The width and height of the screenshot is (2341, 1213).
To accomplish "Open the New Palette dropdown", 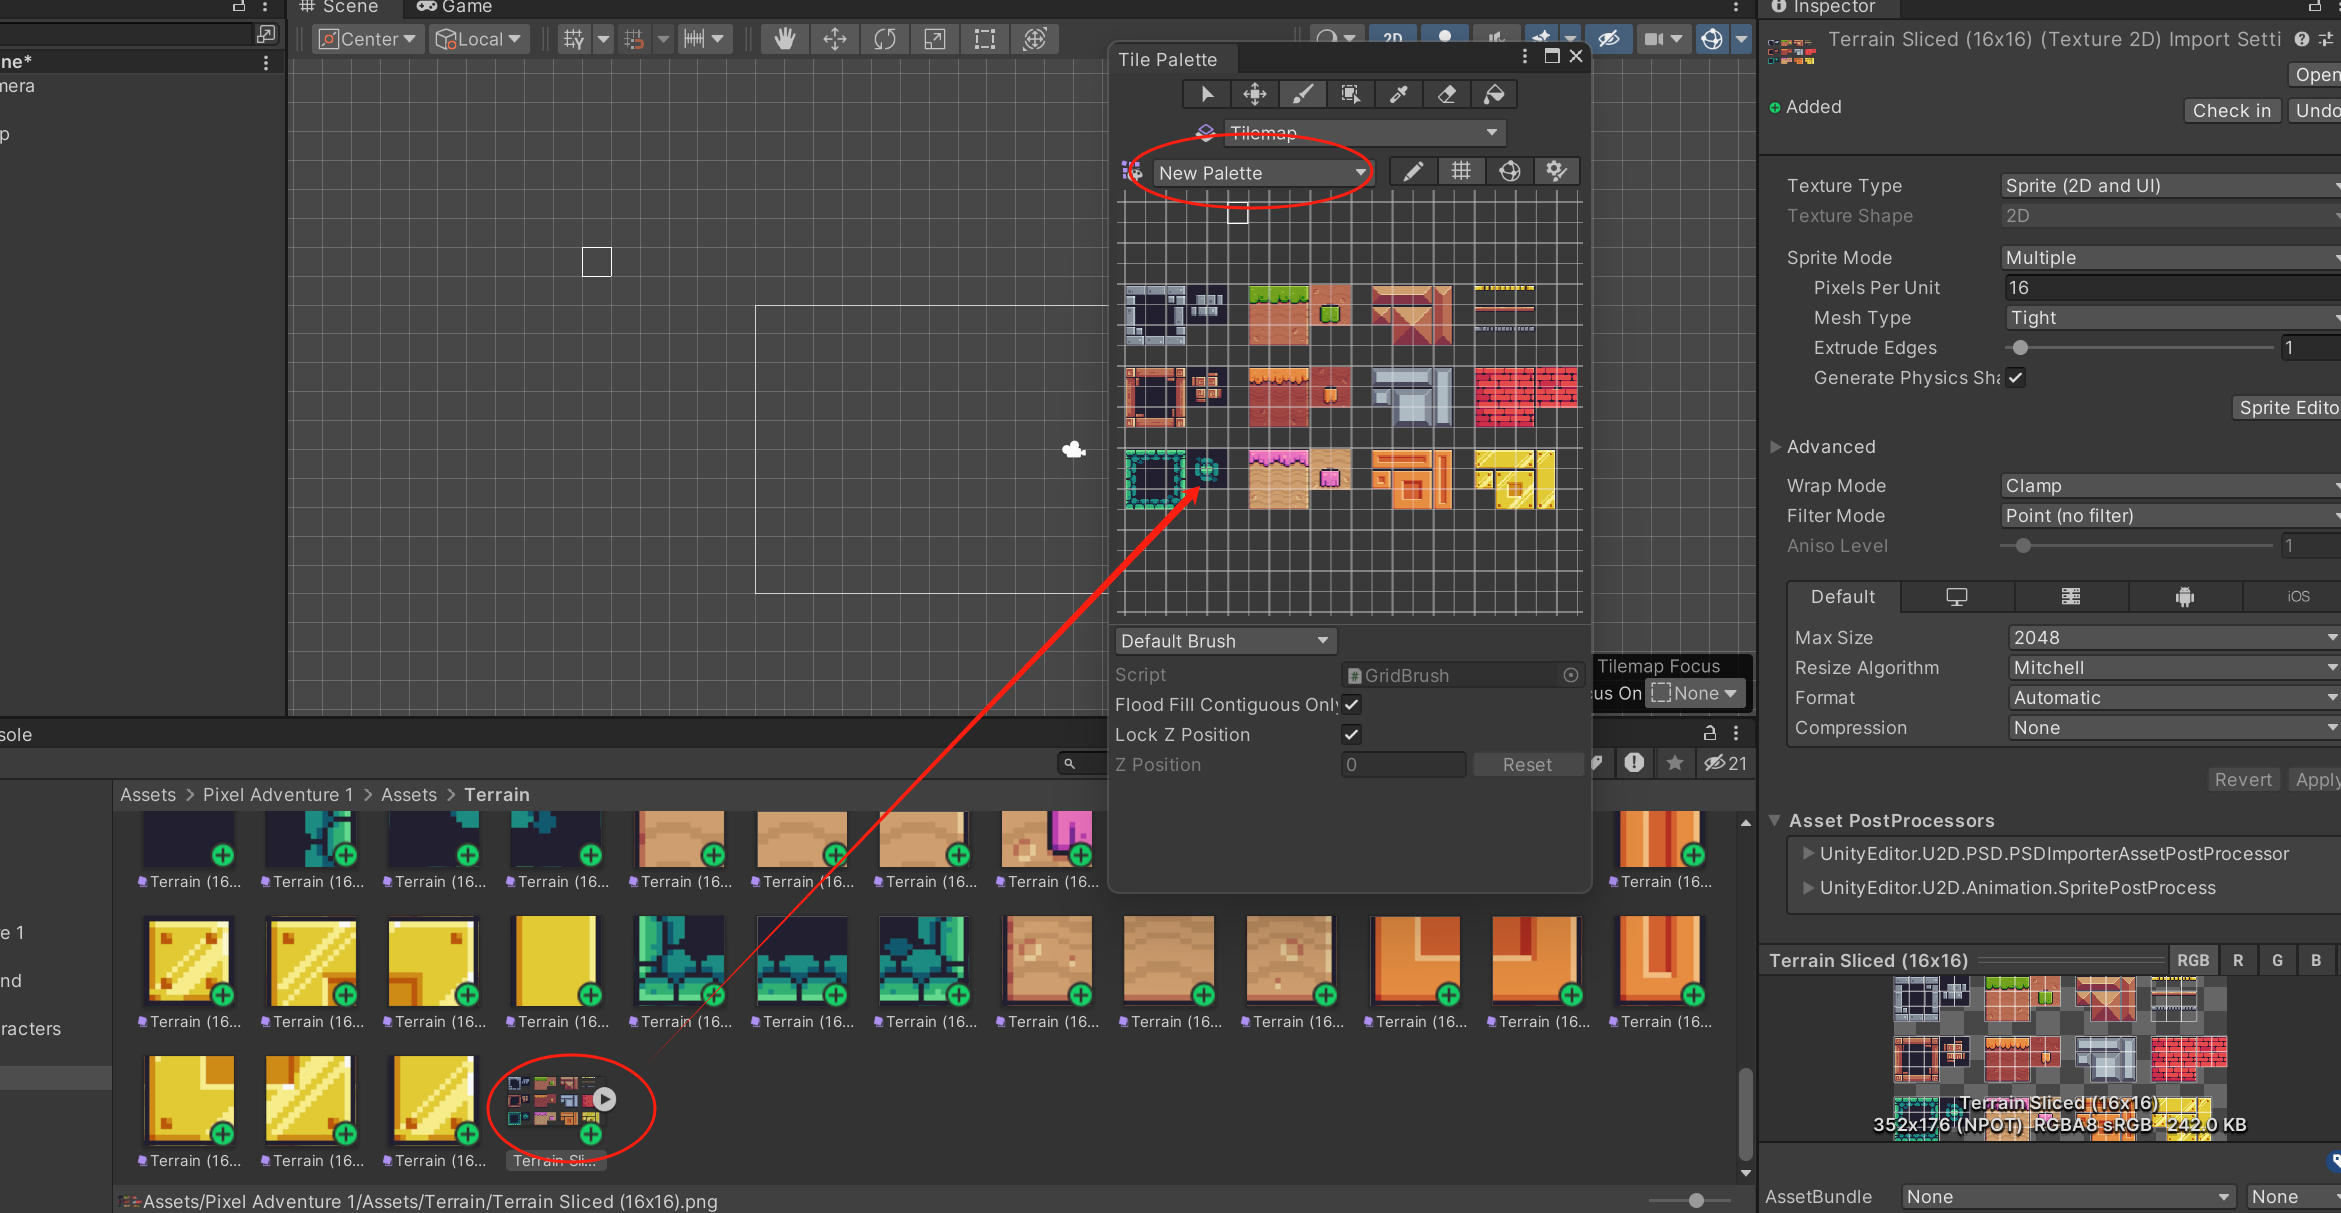I will click(x=1262, y=173).
